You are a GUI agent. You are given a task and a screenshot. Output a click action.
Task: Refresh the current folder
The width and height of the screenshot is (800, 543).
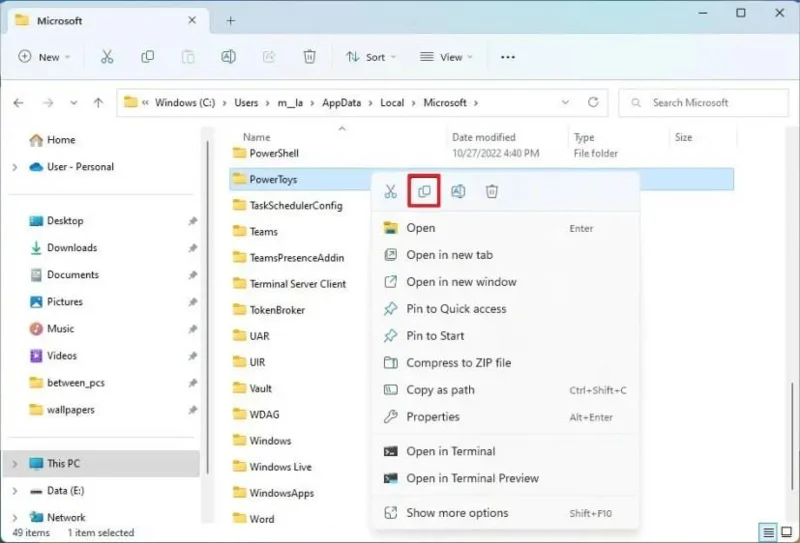(593, 102)
